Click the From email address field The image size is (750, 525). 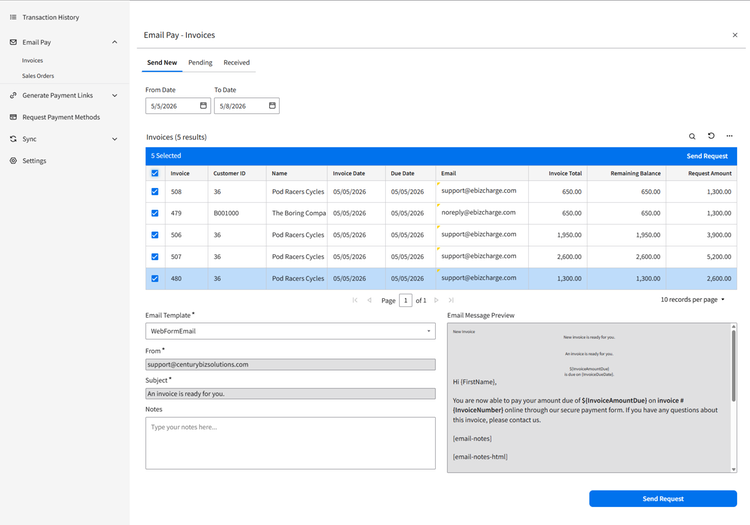point(290,364)
